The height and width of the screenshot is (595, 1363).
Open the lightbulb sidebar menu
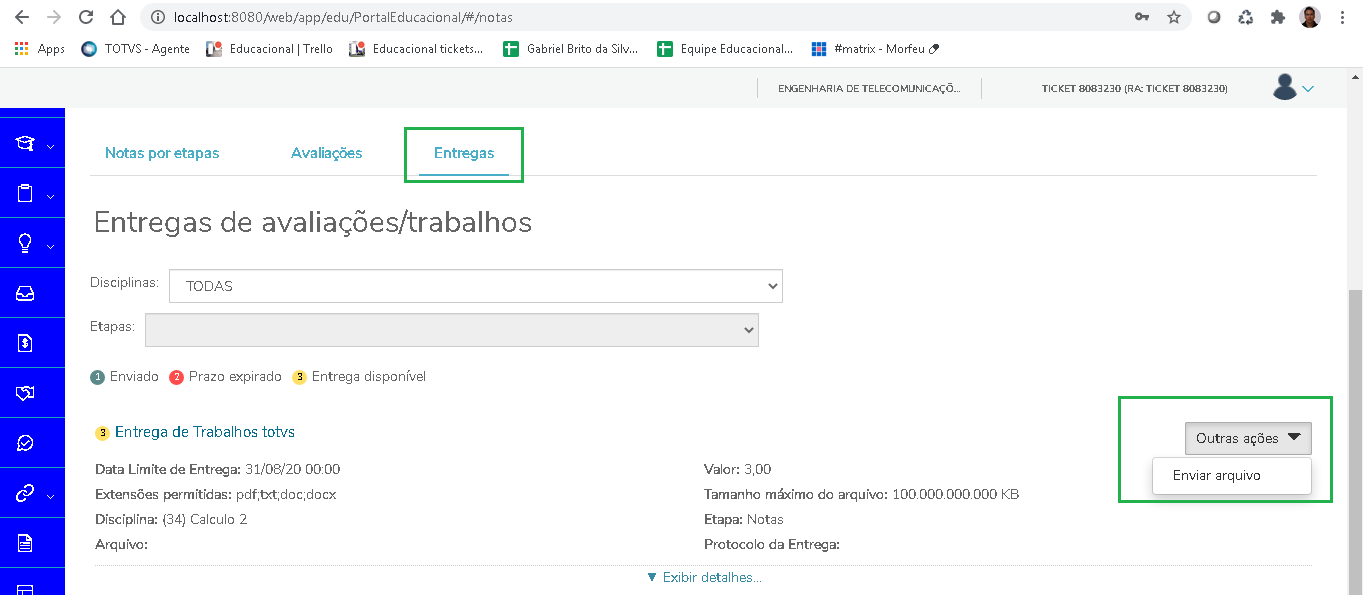coord(25,244)
